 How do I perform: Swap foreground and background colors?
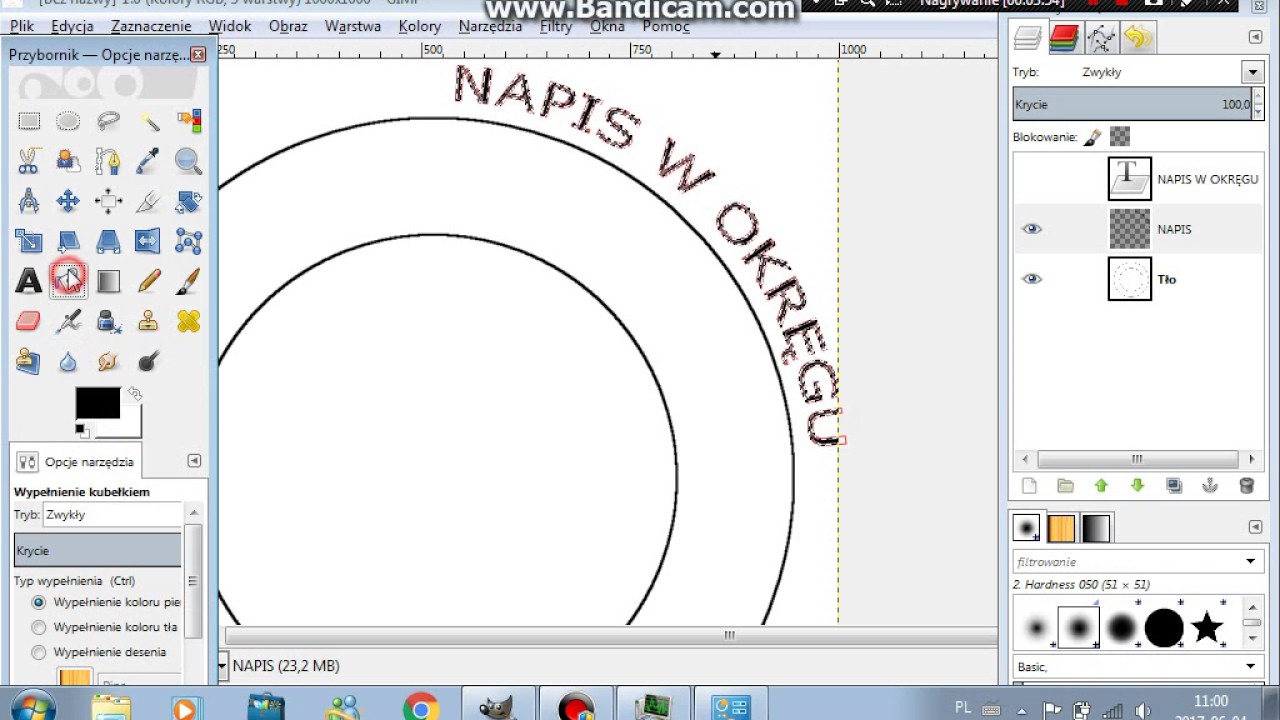click(x=135, y=394)
